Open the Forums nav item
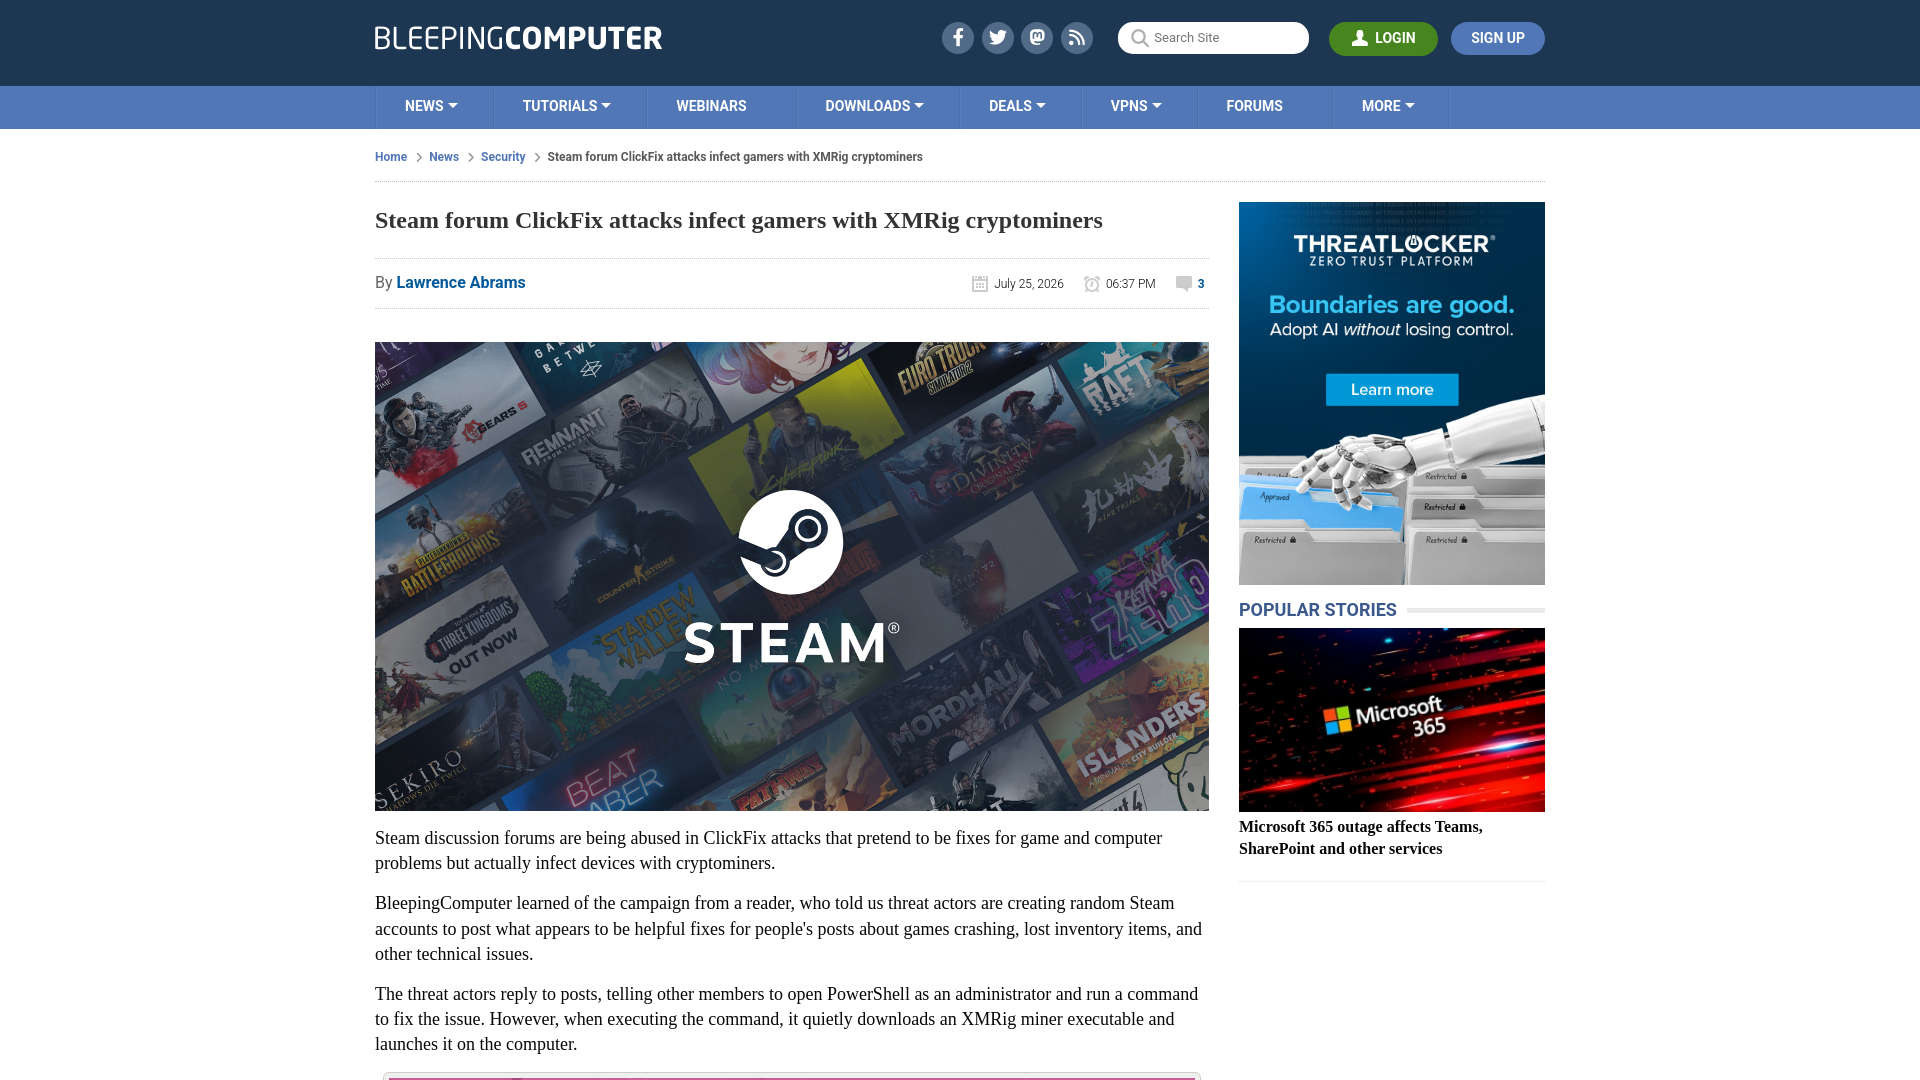 point(1254,106)
